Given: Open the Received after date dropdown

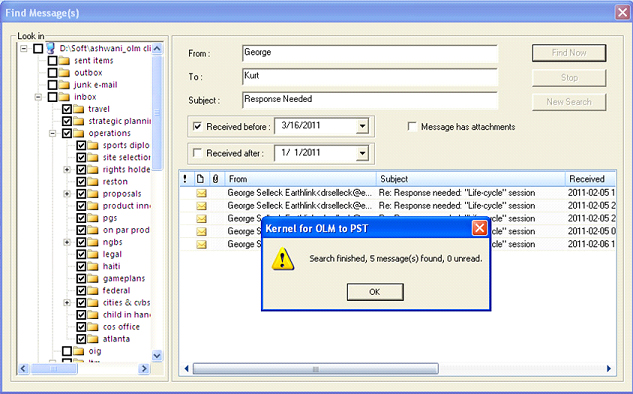Looking at the screenshot, I should point(362,153).
